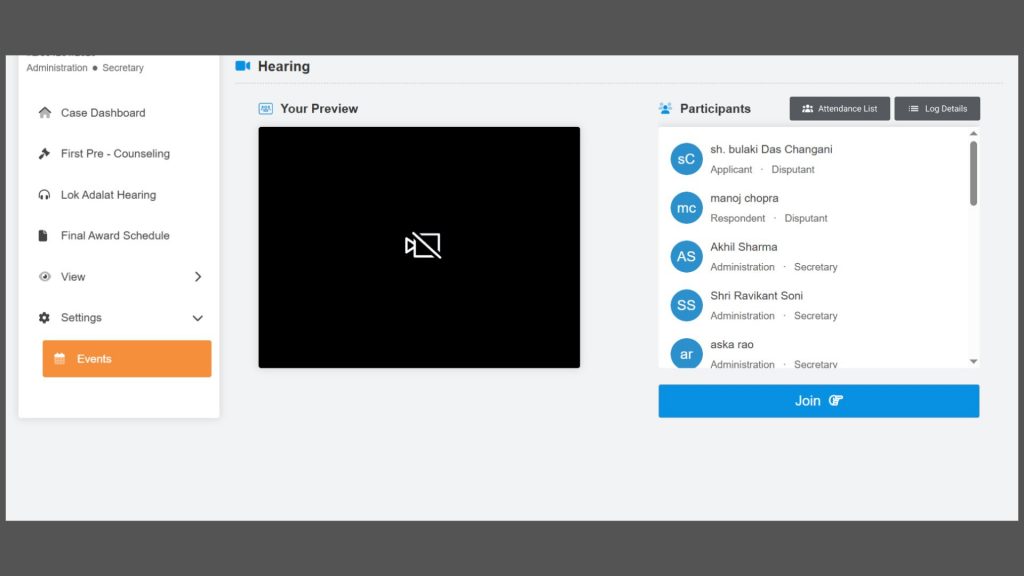Click the sC avatar for bulaki Das Changani
Viewport: 1024px width, 576px height.
click(686, 159)
